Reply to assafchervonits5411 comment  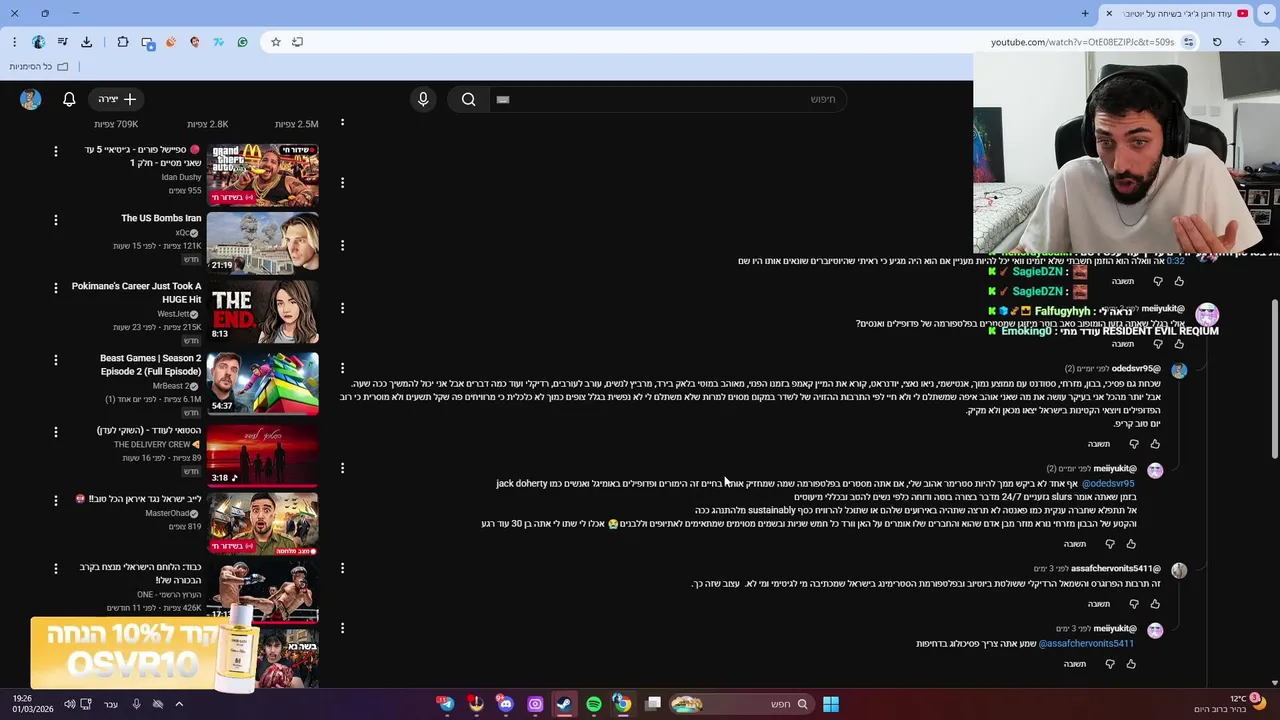tap(1099, 604)
